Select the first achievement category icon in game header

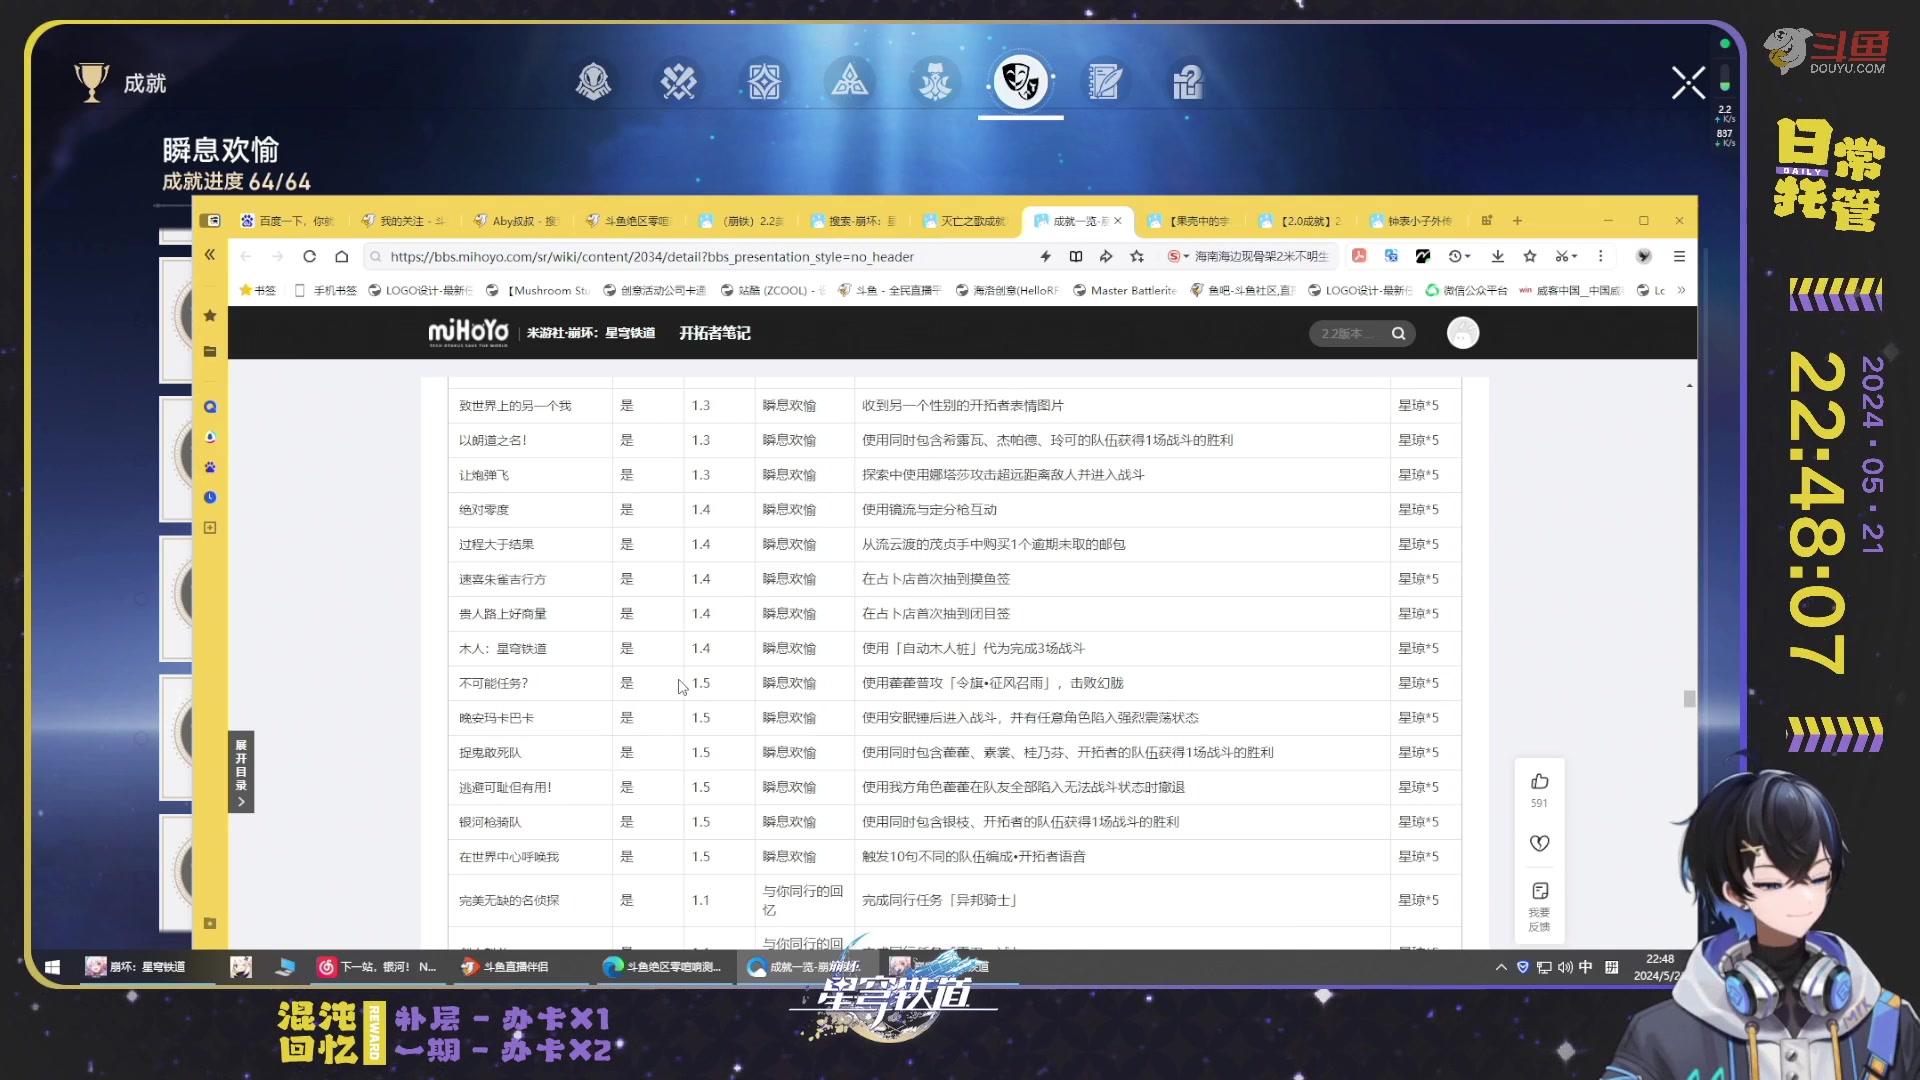point(593,82)
